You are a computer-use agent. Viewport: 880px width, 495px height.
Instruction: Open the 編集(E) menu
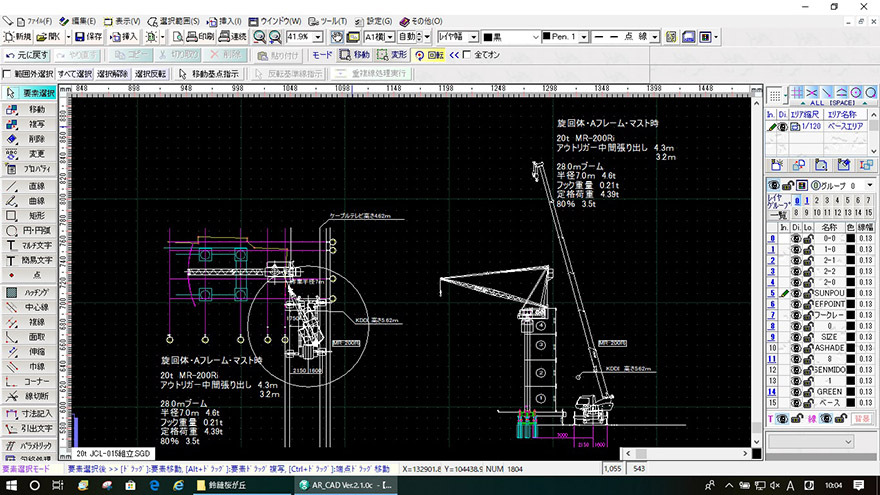point(78,21)
